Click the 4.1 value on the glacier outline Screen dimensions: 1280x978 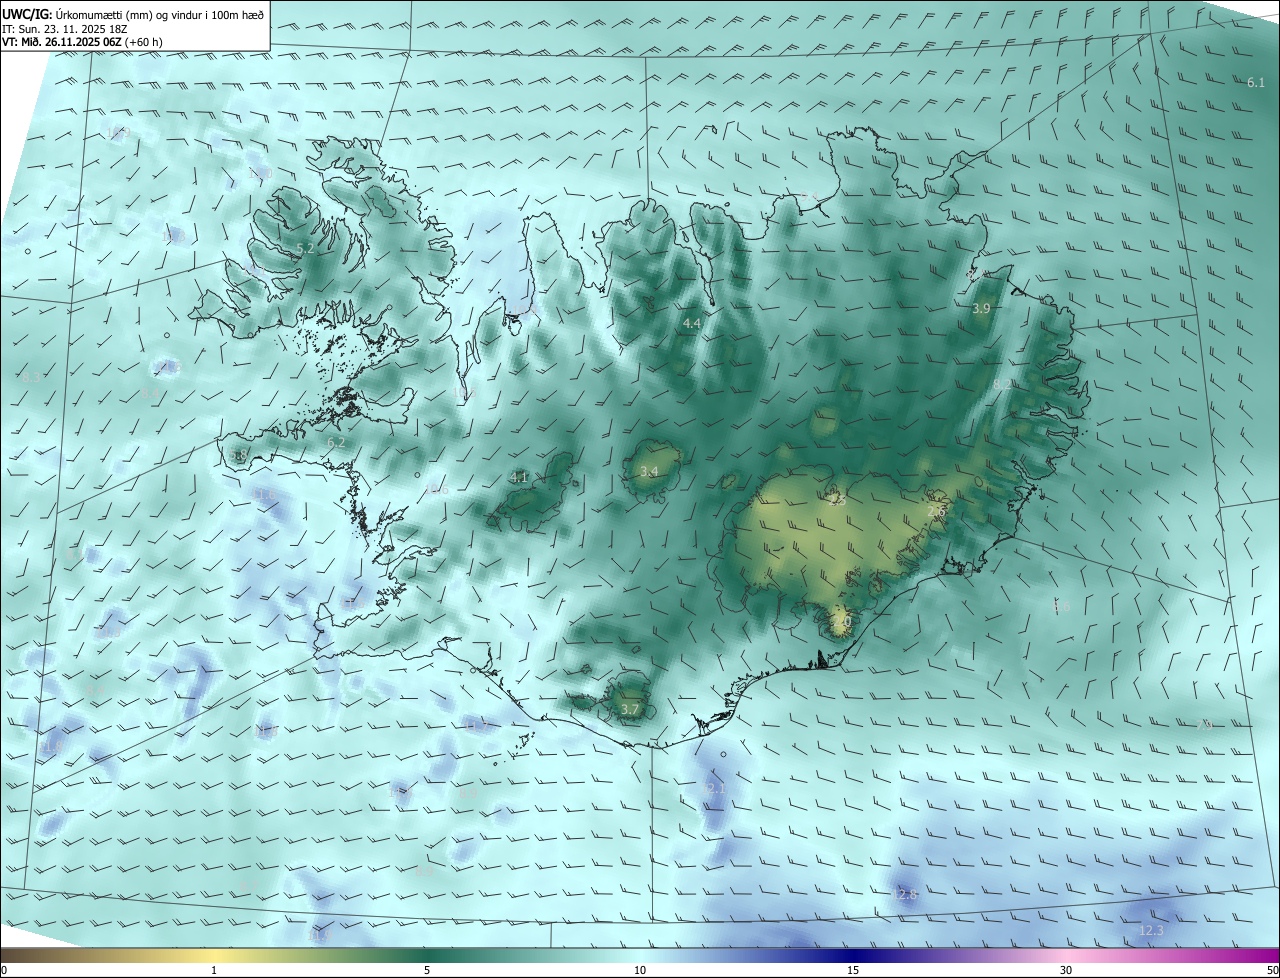click(519, 477)
